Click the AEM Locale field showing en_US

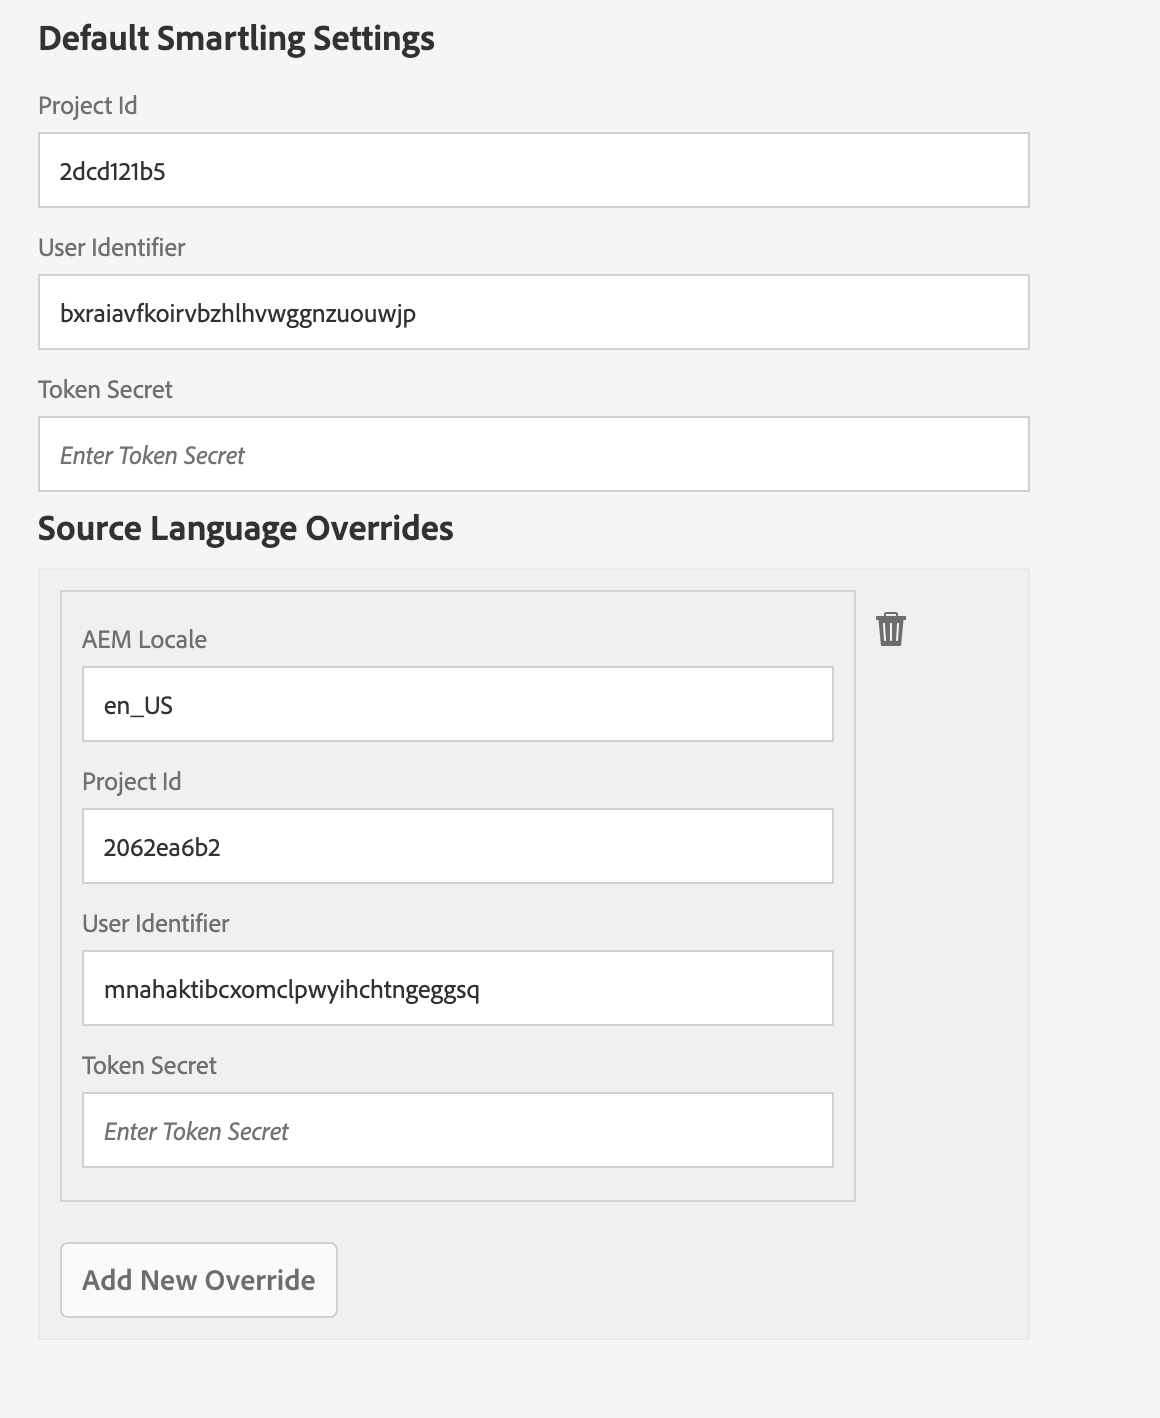457,705
